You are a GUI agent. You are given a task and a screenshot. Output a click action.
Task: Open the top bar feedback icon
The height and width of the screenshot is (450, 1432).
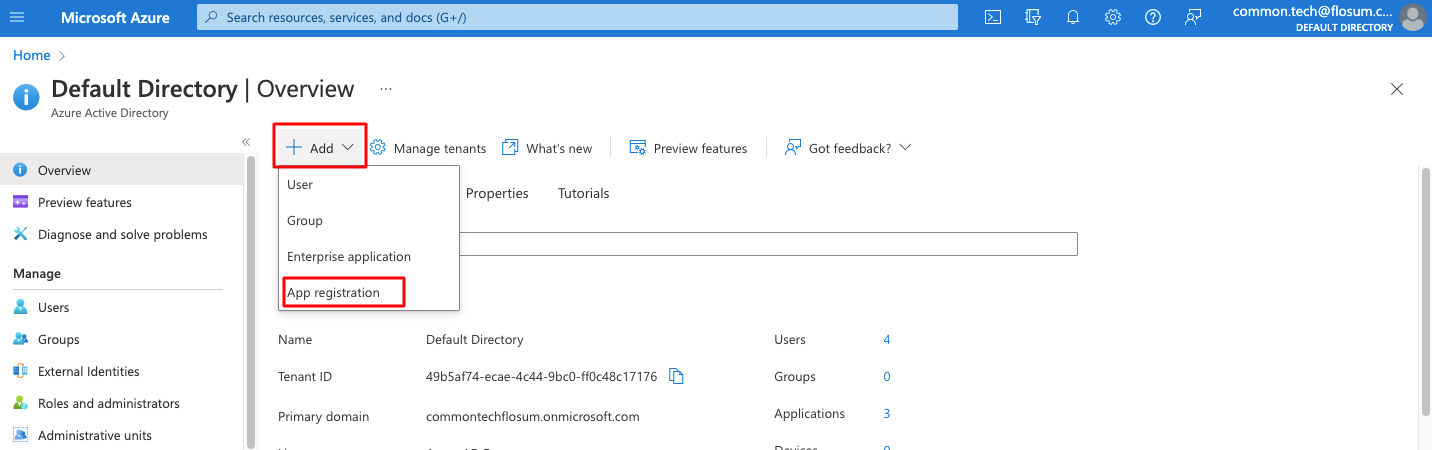pos(1192,17)
